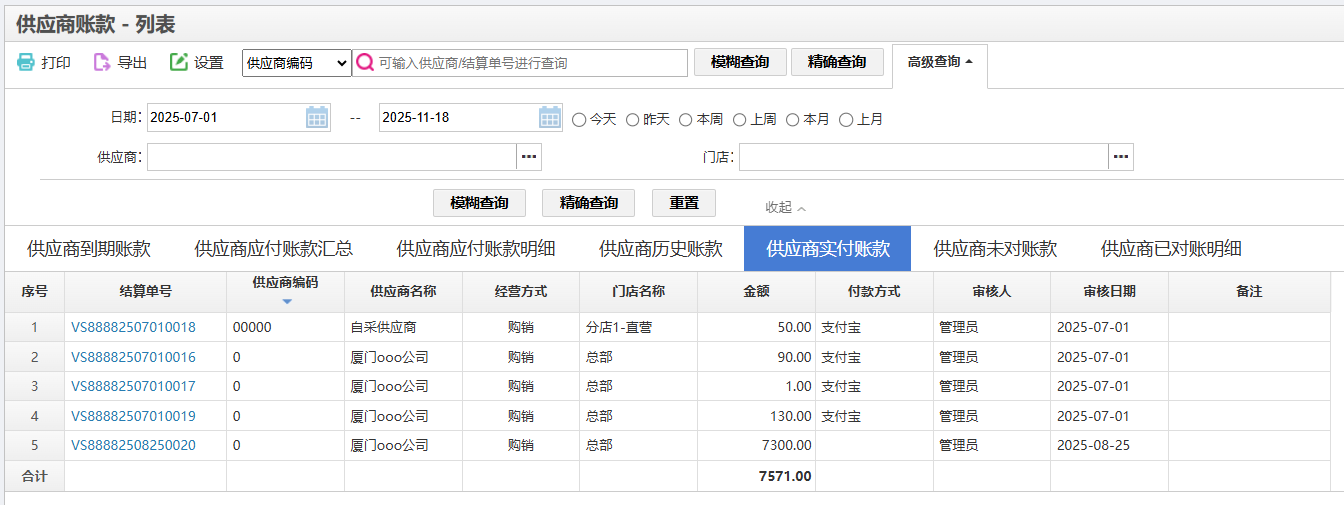Open start date calendar picker icon

pos(317,117)
